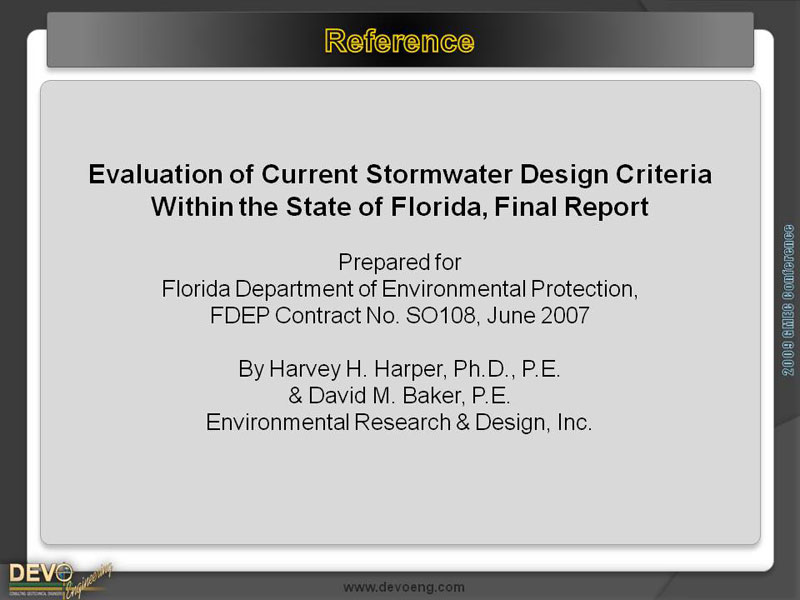Click the Reference slide title
This screenshot has width=800, height=600.
click(399, 41)
